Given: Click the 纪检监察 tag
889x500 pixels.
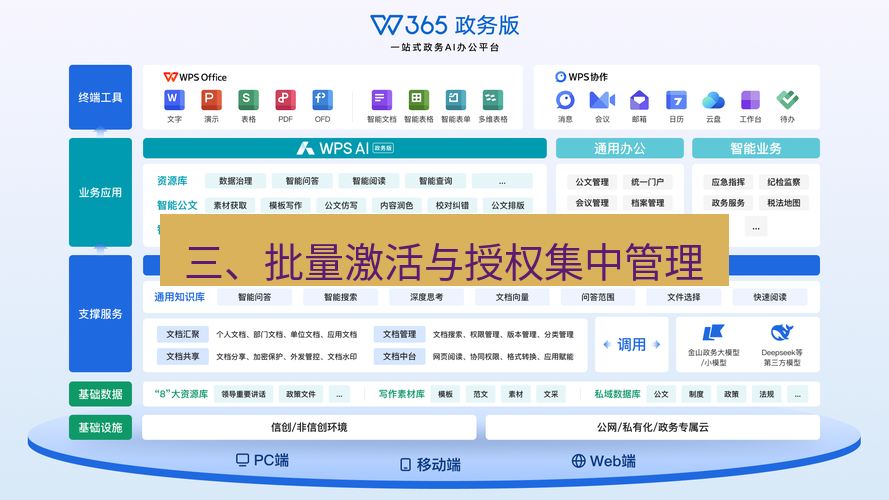Looking at the screenshot, I should [x=784, y=182].
